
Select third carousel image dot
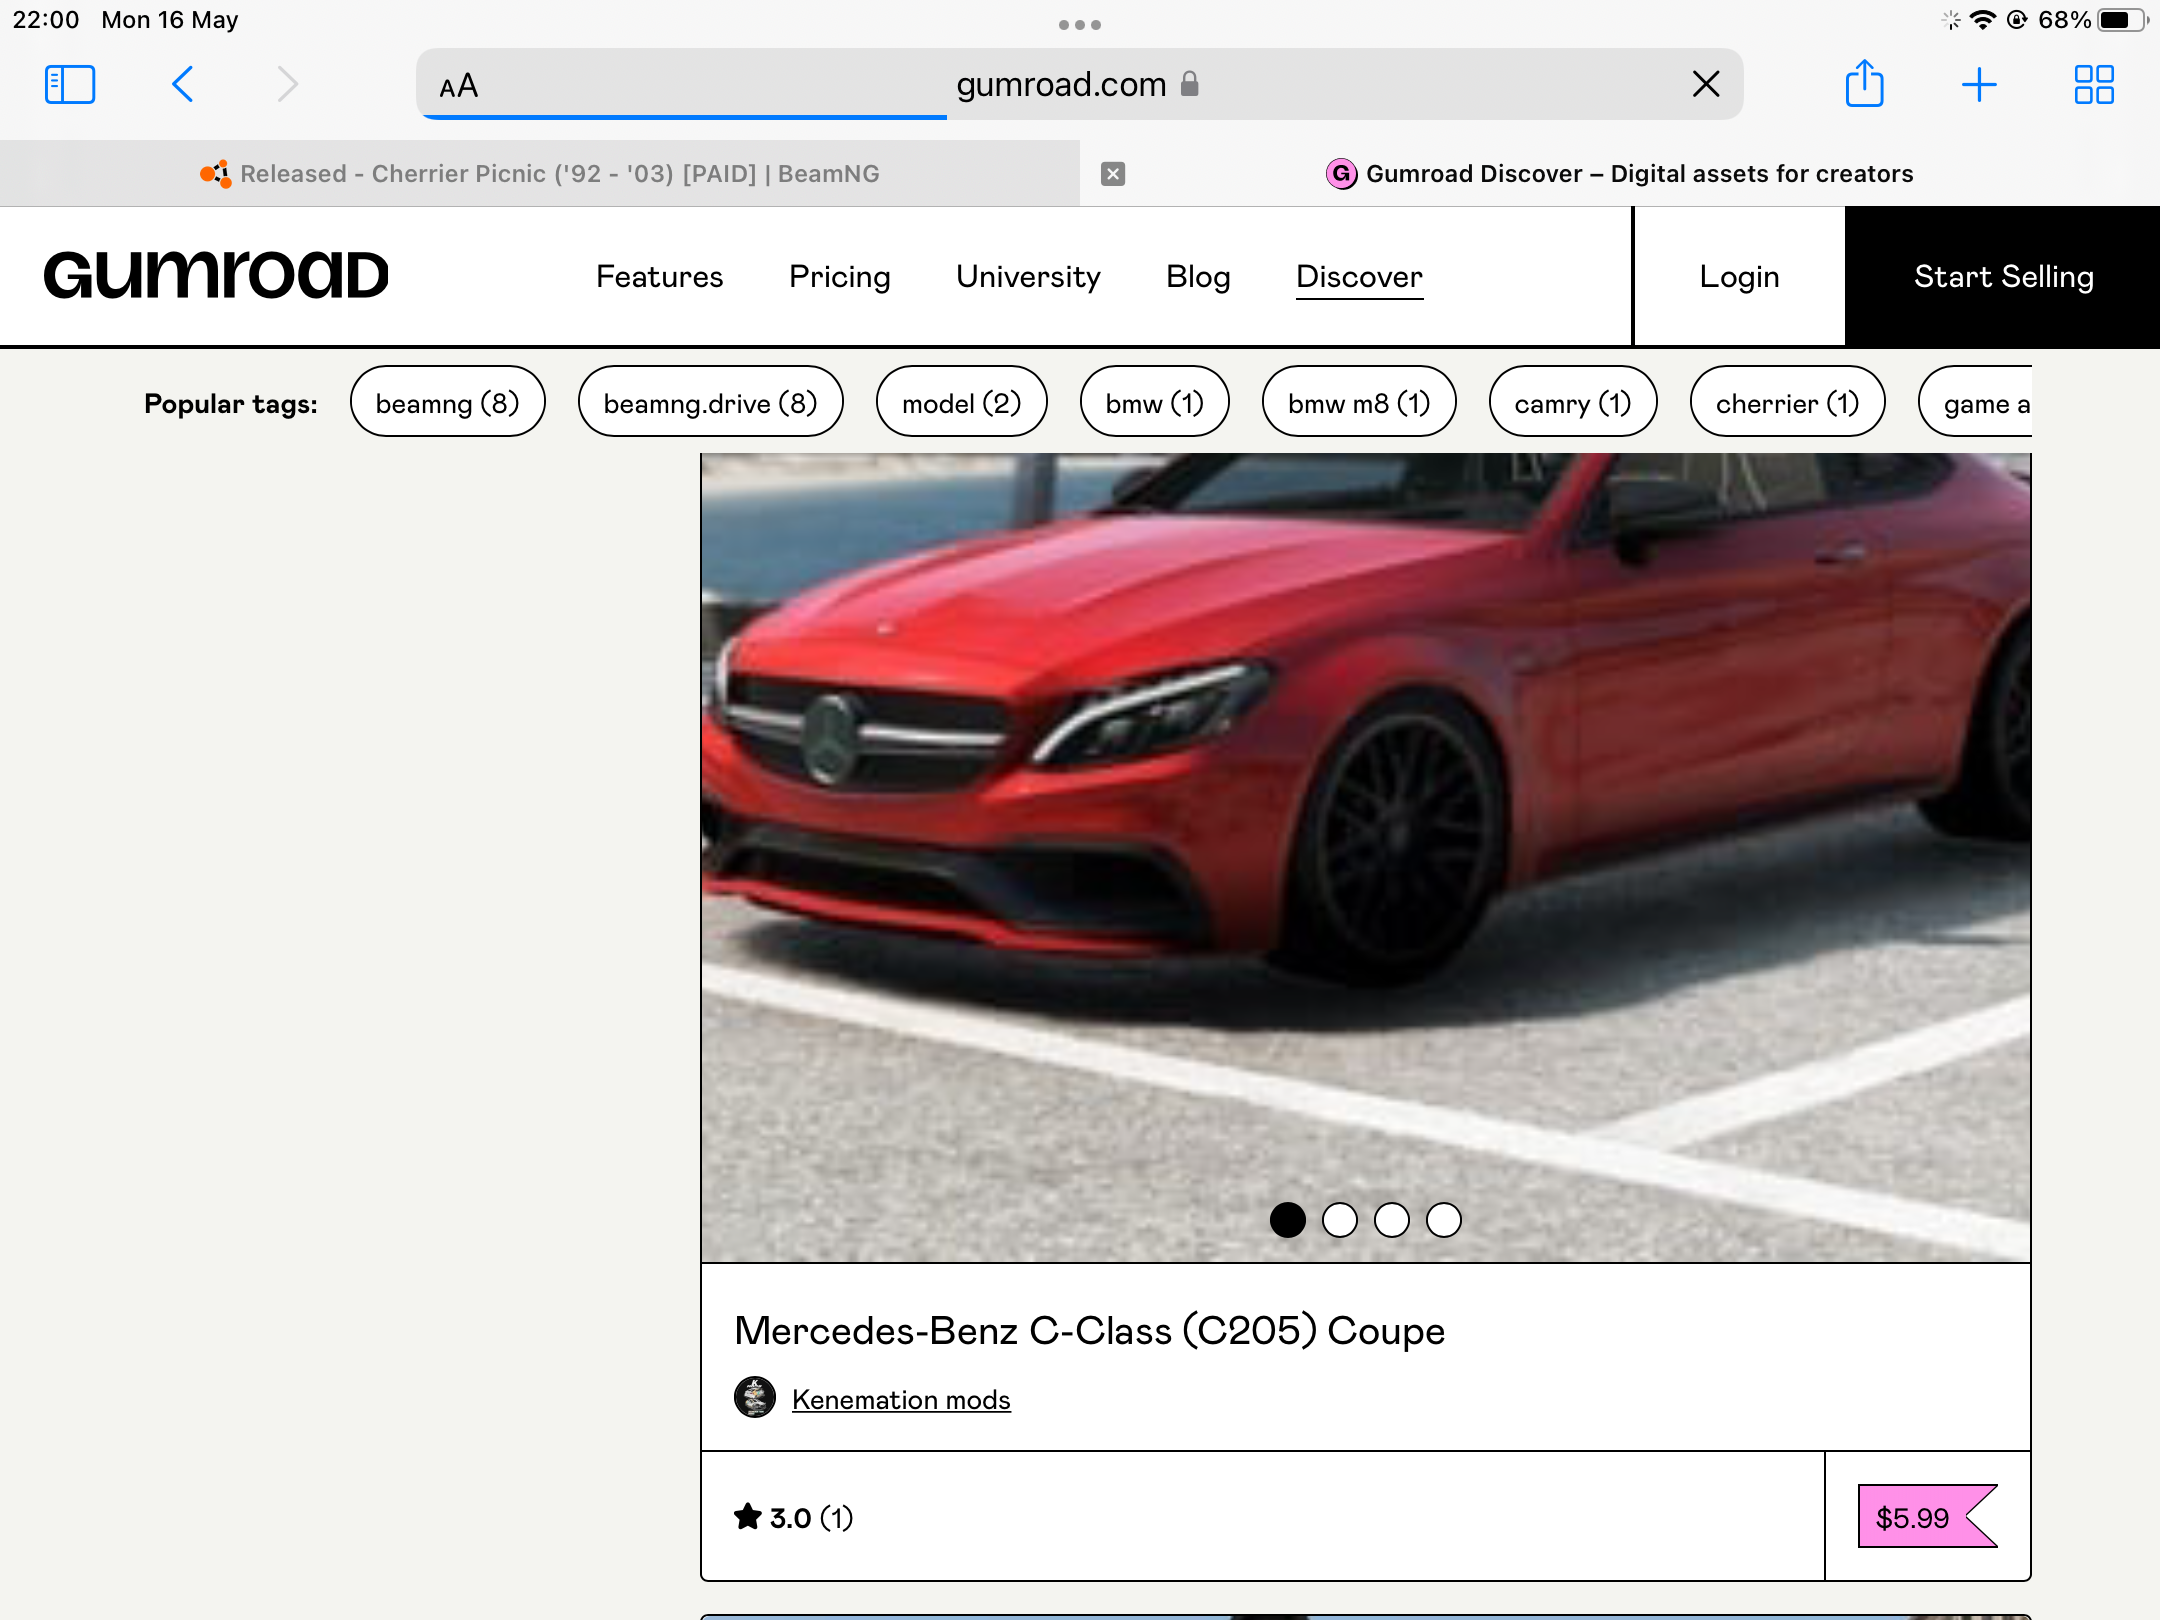[1392, 1220]
